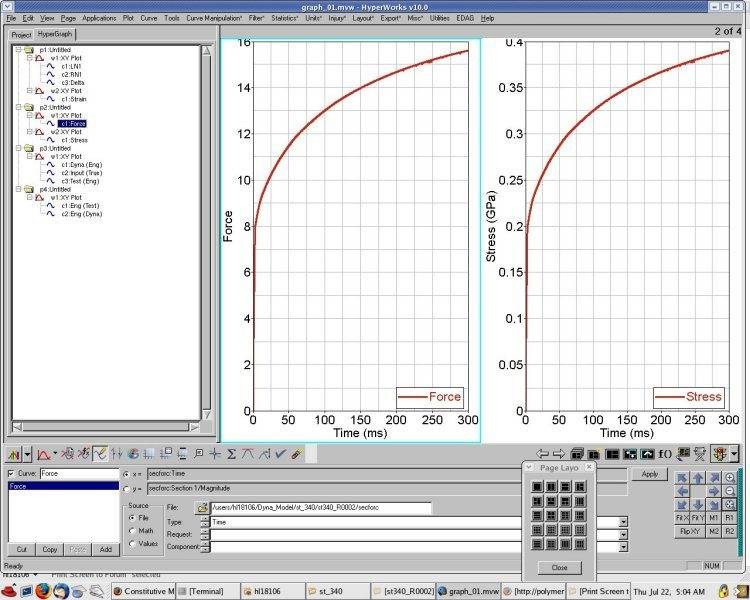Click the notes magnifier icon

[199, 454]
